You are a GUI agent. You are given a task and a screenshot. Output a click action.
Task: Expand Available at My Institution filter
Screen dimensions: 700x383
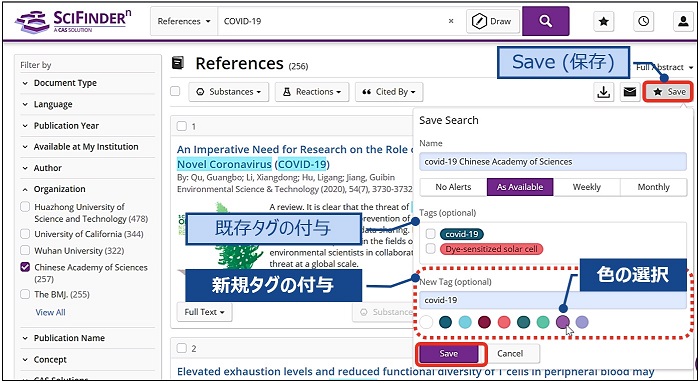click(x=87, y=147)
